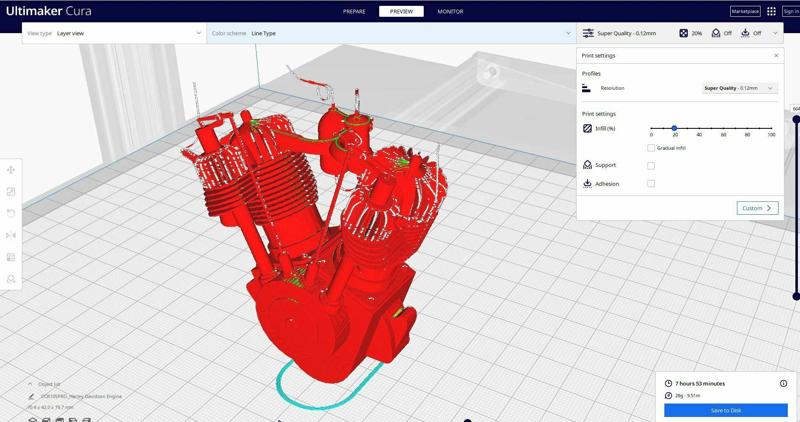
Task: Select the Scale tool in left toolbar
Action: tap(11, 192)
